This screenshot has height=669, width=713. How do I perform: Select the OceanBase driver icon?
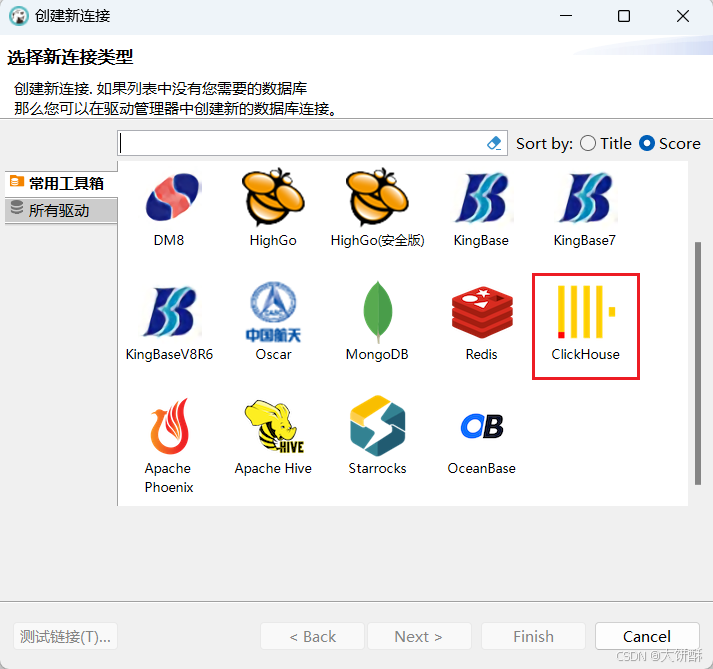pyautogui.click(x=482, y=426)
